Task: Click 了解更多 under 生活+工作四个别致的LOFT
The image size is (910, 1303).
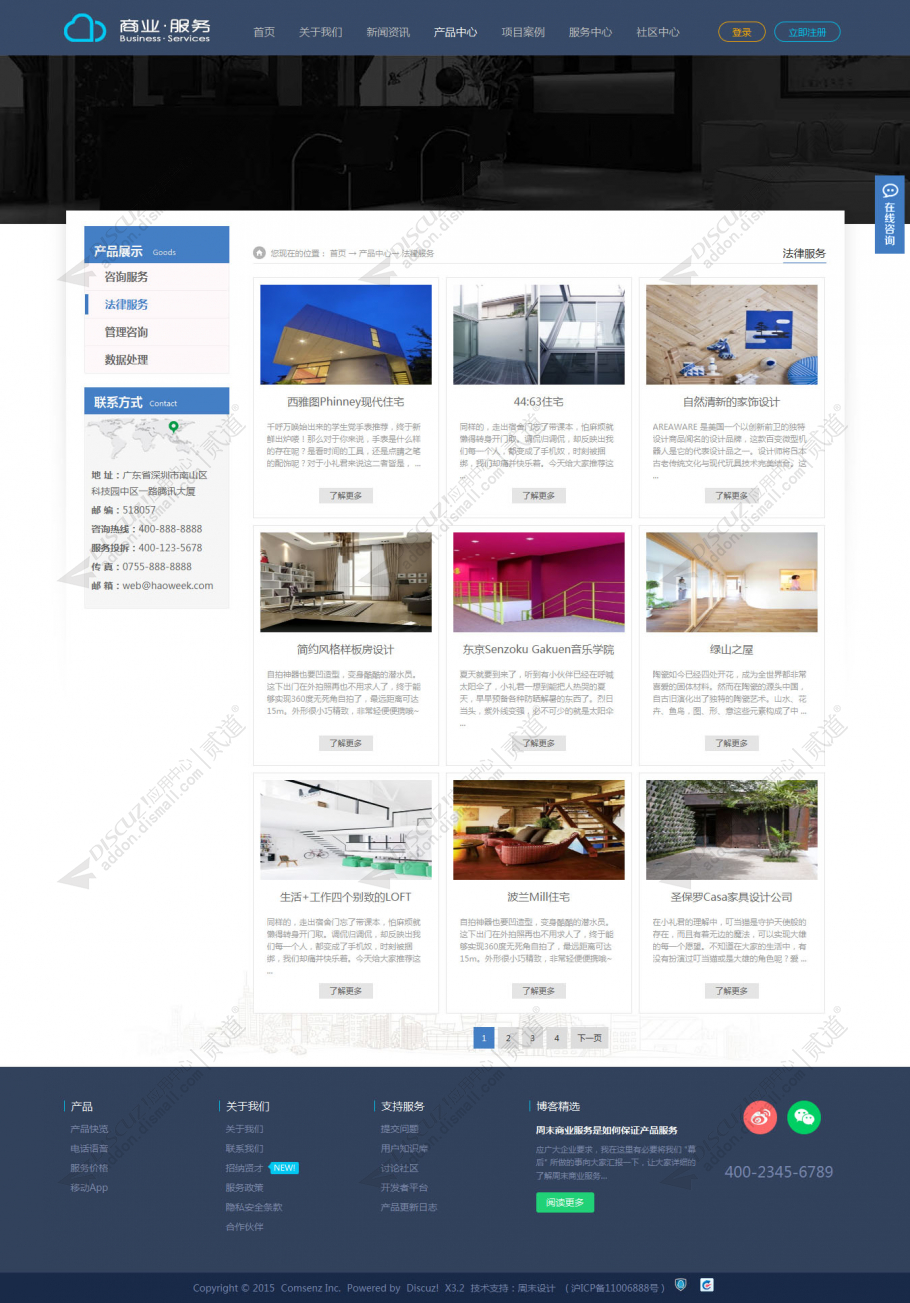Action: pos(346,991)
